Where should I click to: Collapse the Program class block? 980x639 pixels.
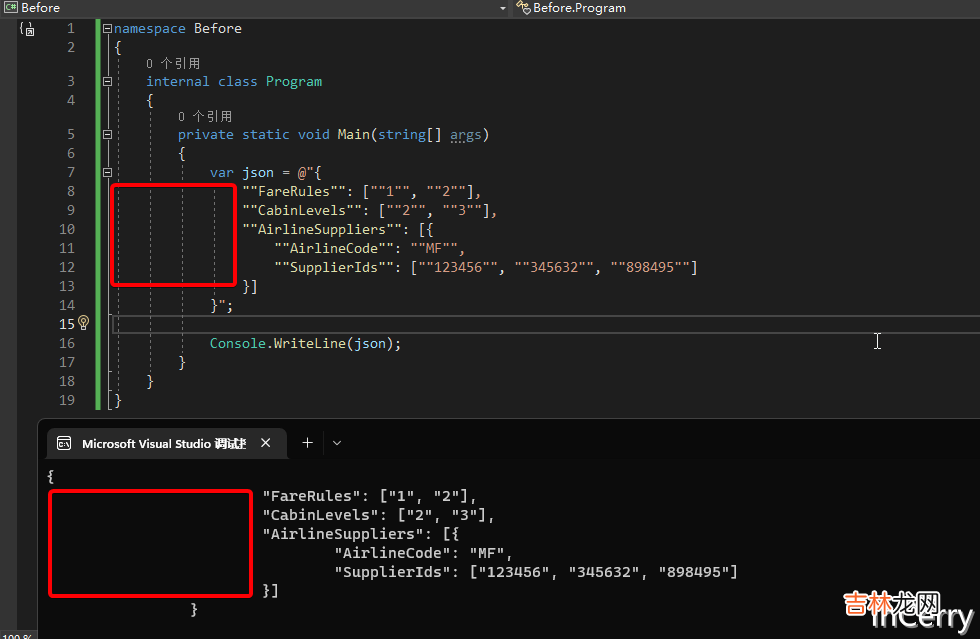click(107, 82)
